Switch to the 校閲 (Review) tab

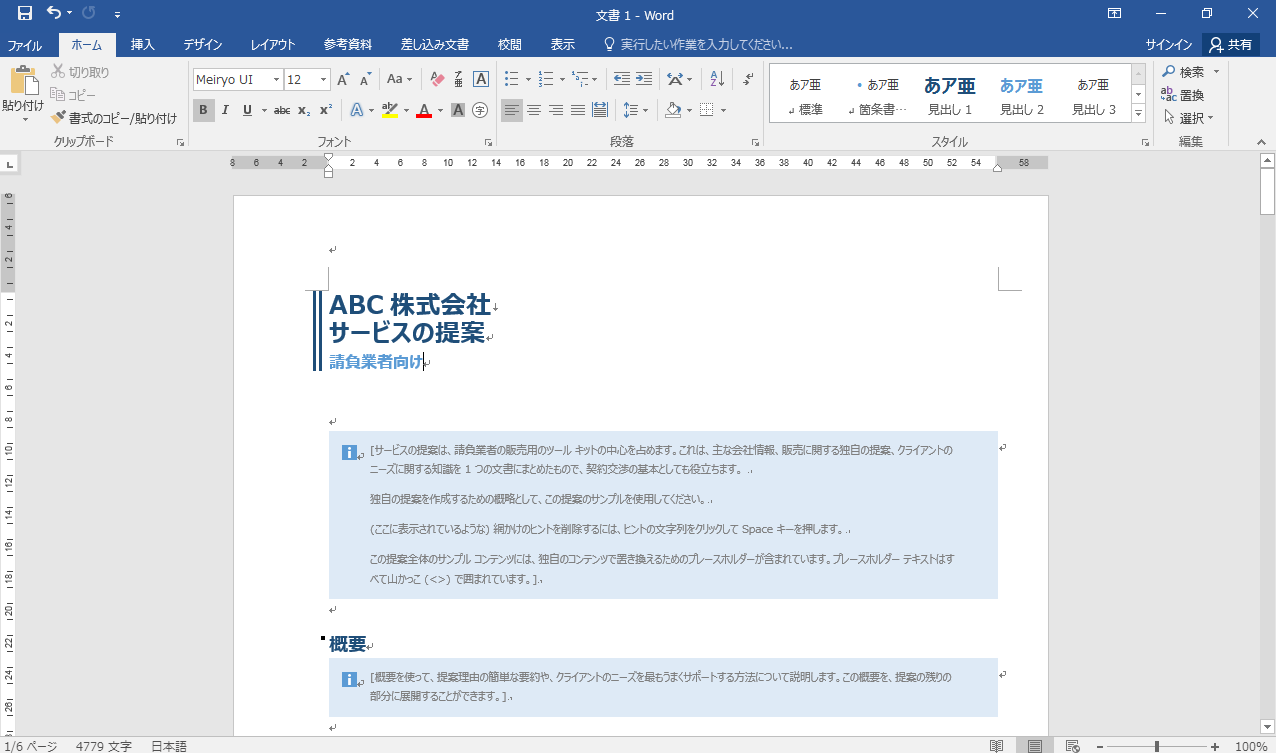510,45
